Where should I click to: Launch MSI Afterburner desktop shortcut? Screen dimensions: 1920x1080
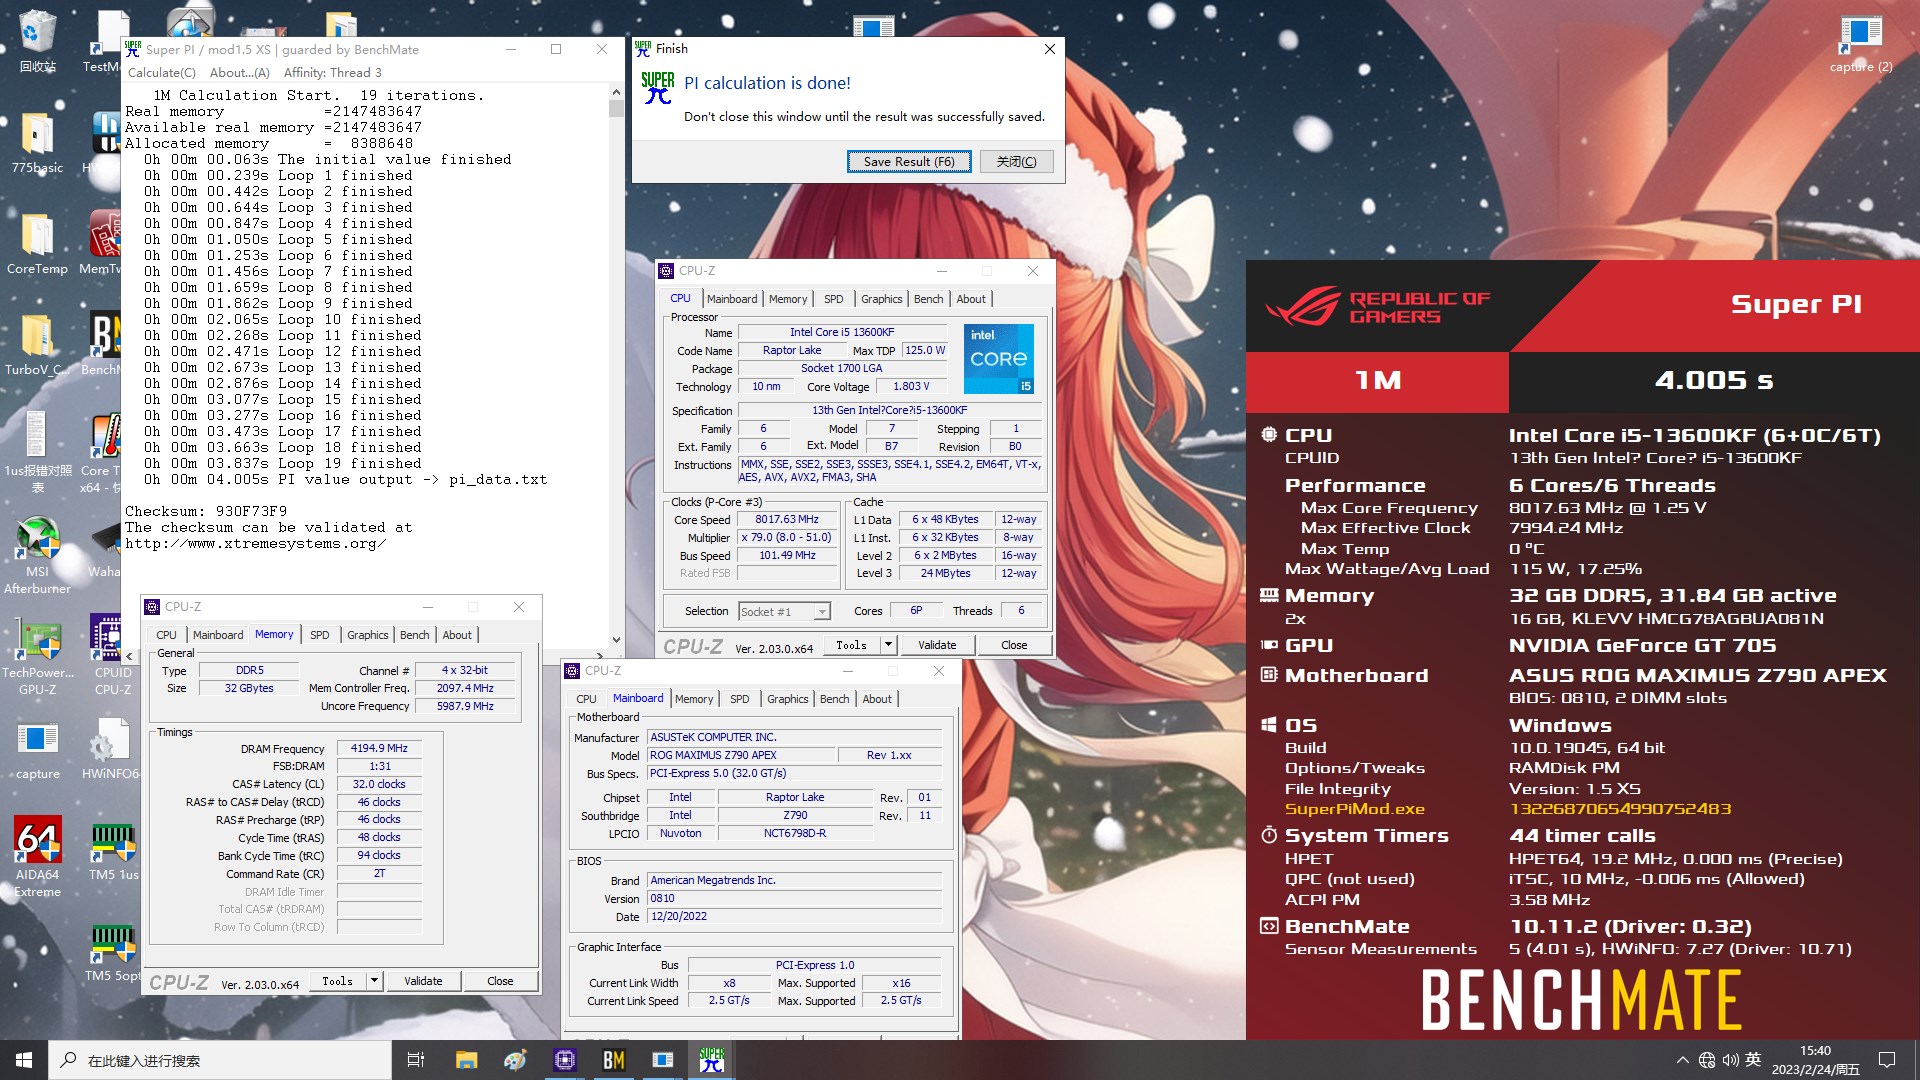pyautogui.click(x=37, y=555)
